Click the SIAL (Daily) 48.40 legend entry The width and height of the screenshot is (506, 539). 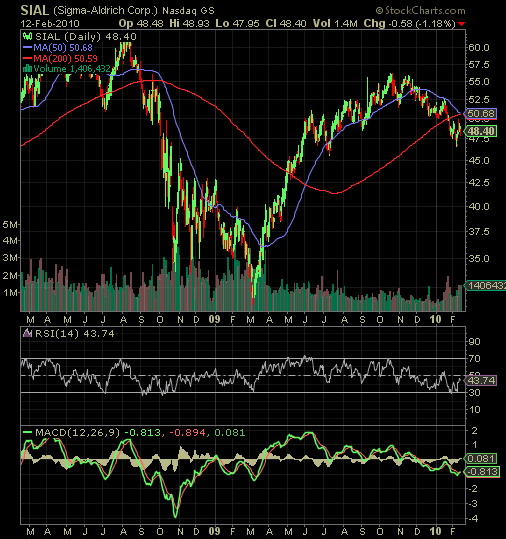[x=86, y=36]
